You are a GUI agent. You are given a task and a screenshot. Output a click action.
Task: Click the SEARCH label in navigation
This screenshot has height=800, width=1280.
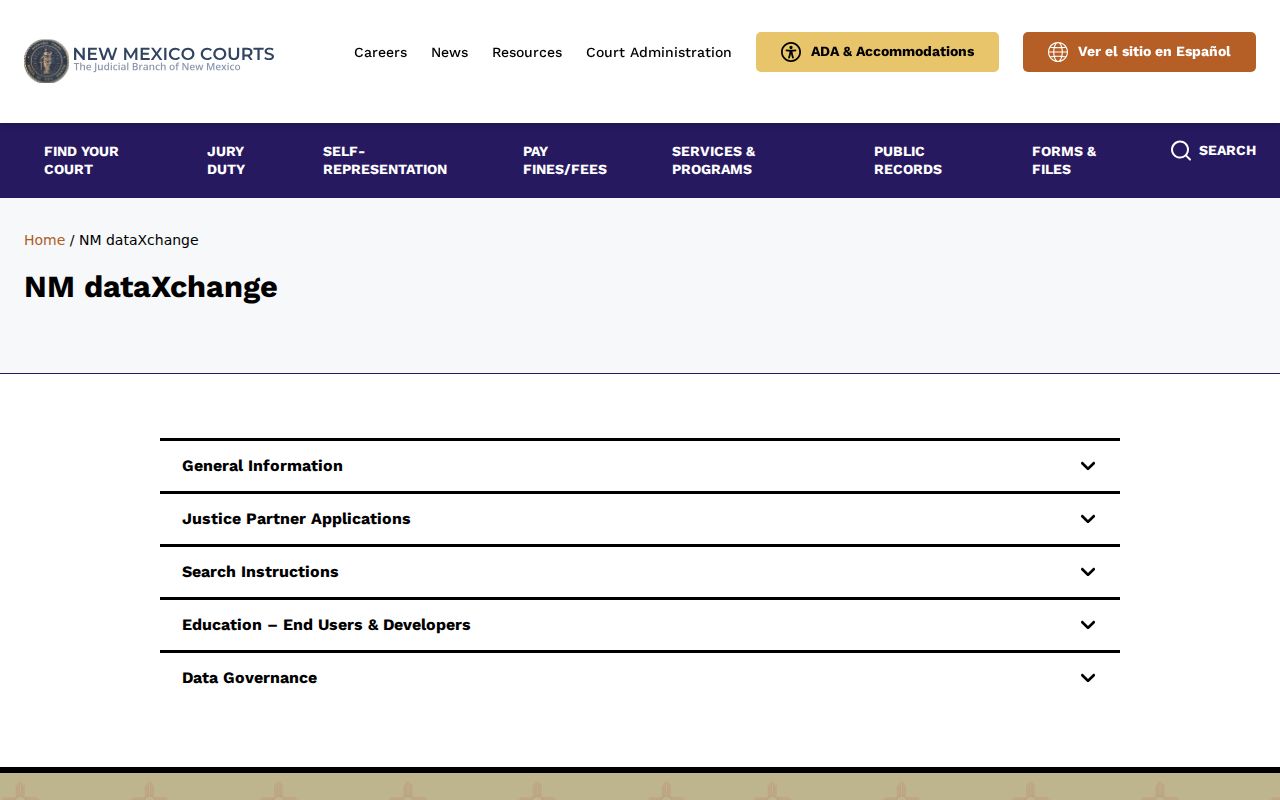1227,150
